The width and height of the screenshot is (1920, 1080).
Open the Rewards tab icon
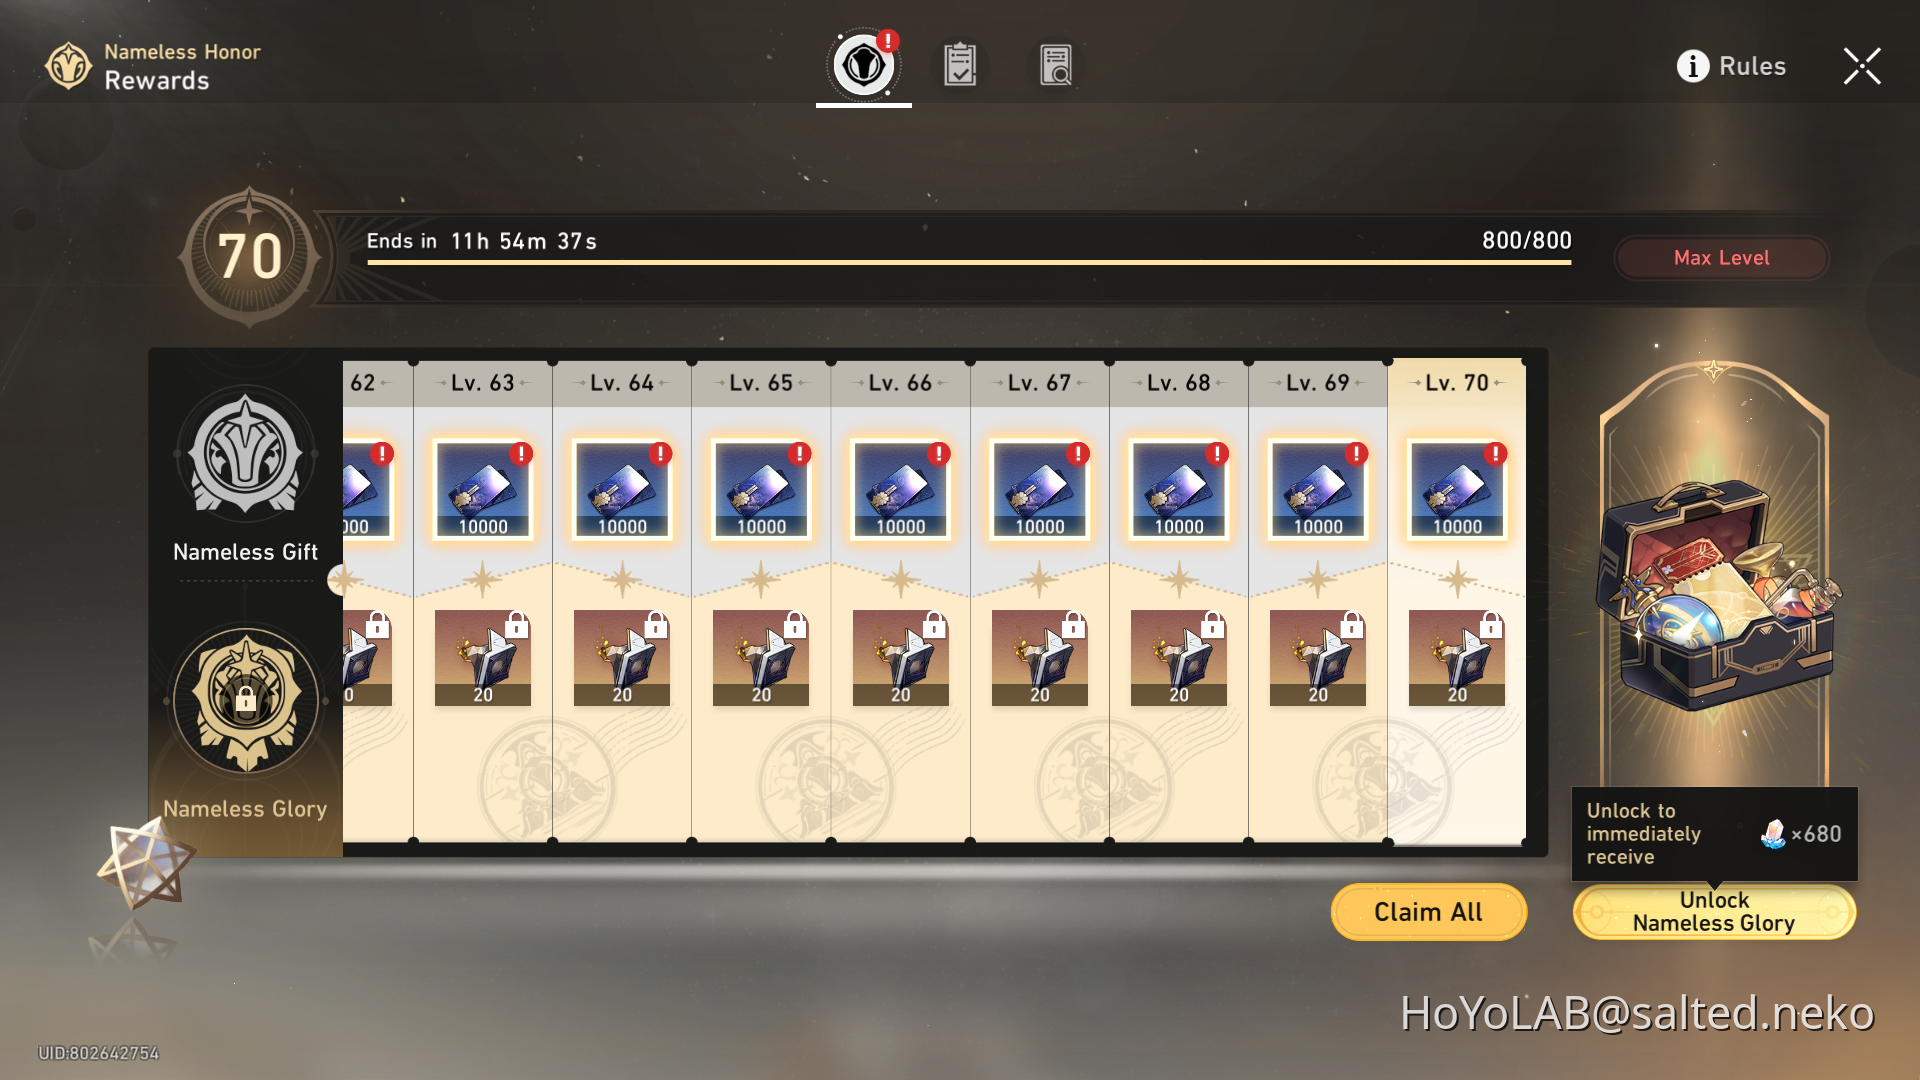863,66
